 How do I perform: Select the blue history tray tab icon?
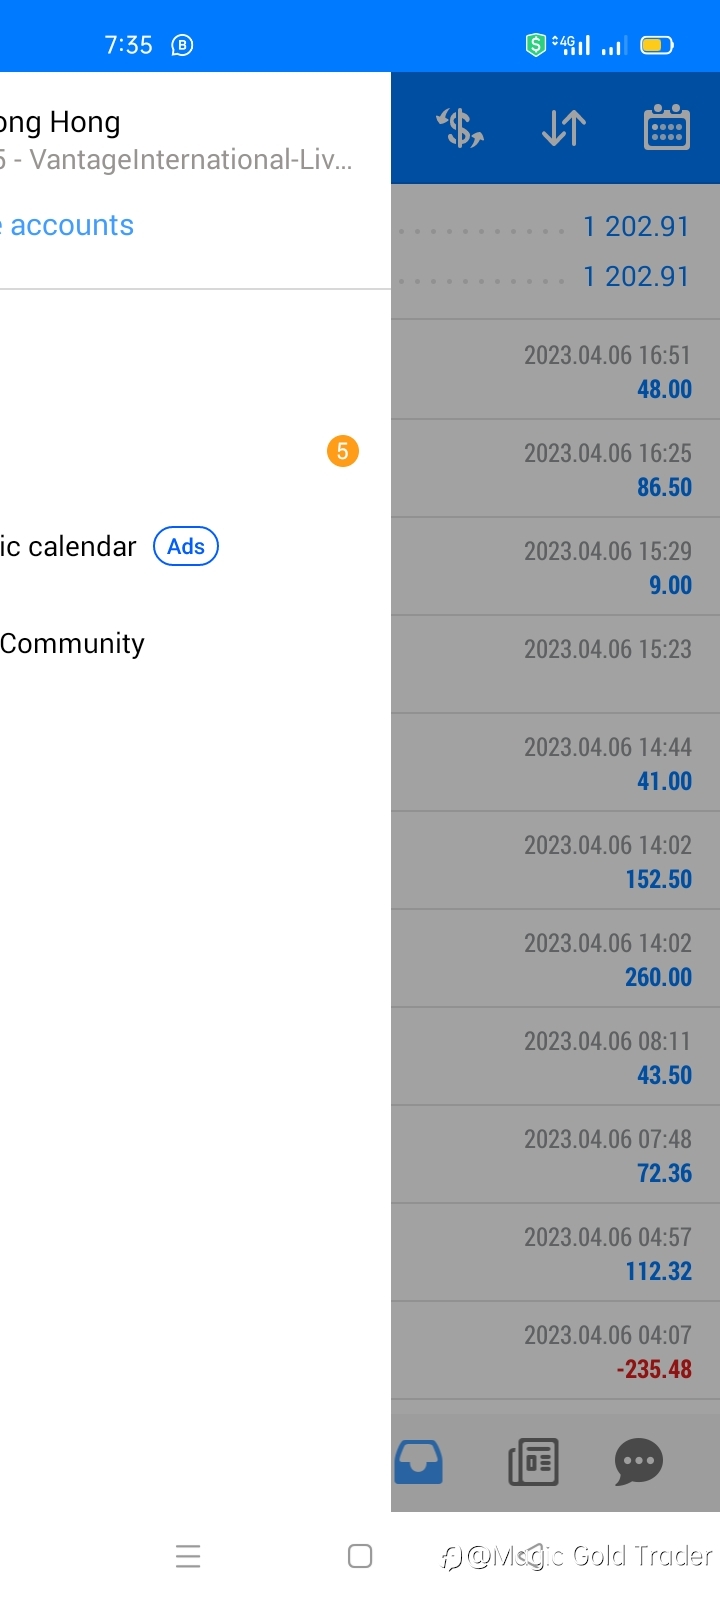[419, 1462]
